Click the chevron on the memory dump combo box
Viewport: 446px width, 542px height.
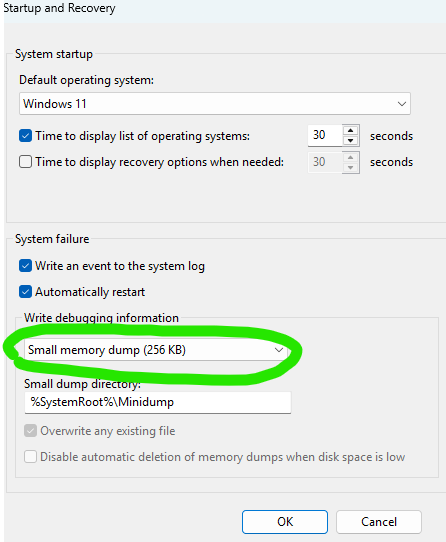pos(279,350)
